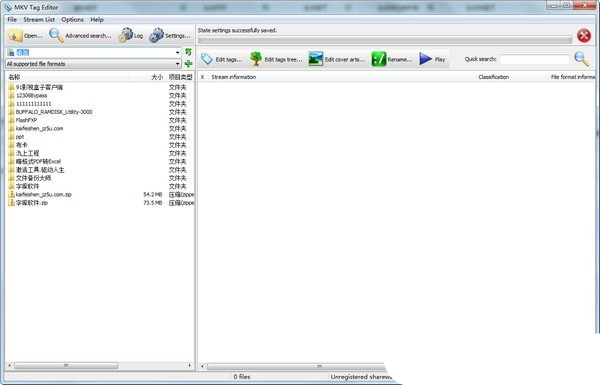600x385 pixels.
Task: Refresh folder with green arrows icon
Action: pos(188,52)
